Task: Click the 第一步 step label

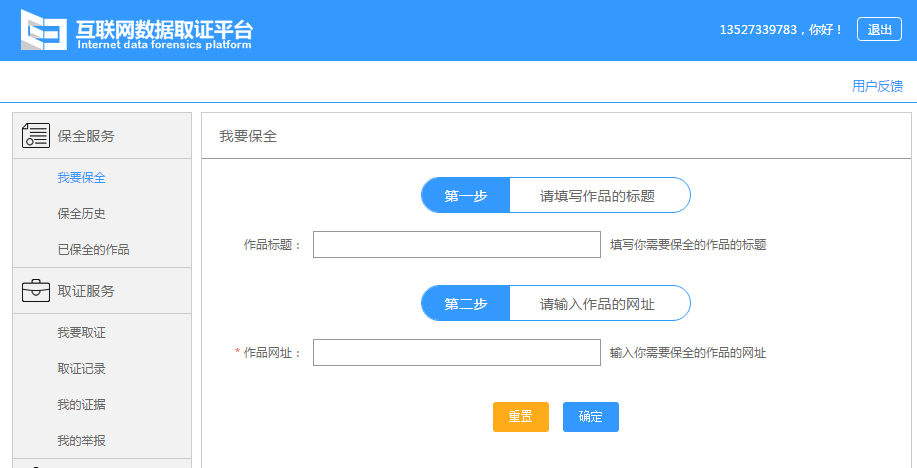Action: (x=466, y=195)
